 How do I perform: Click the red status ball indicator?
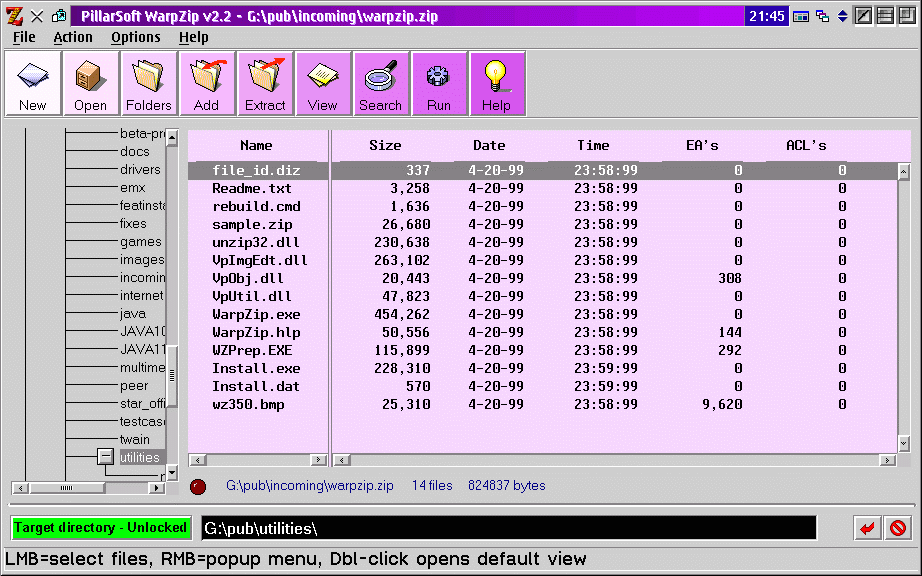coord(198,487)
